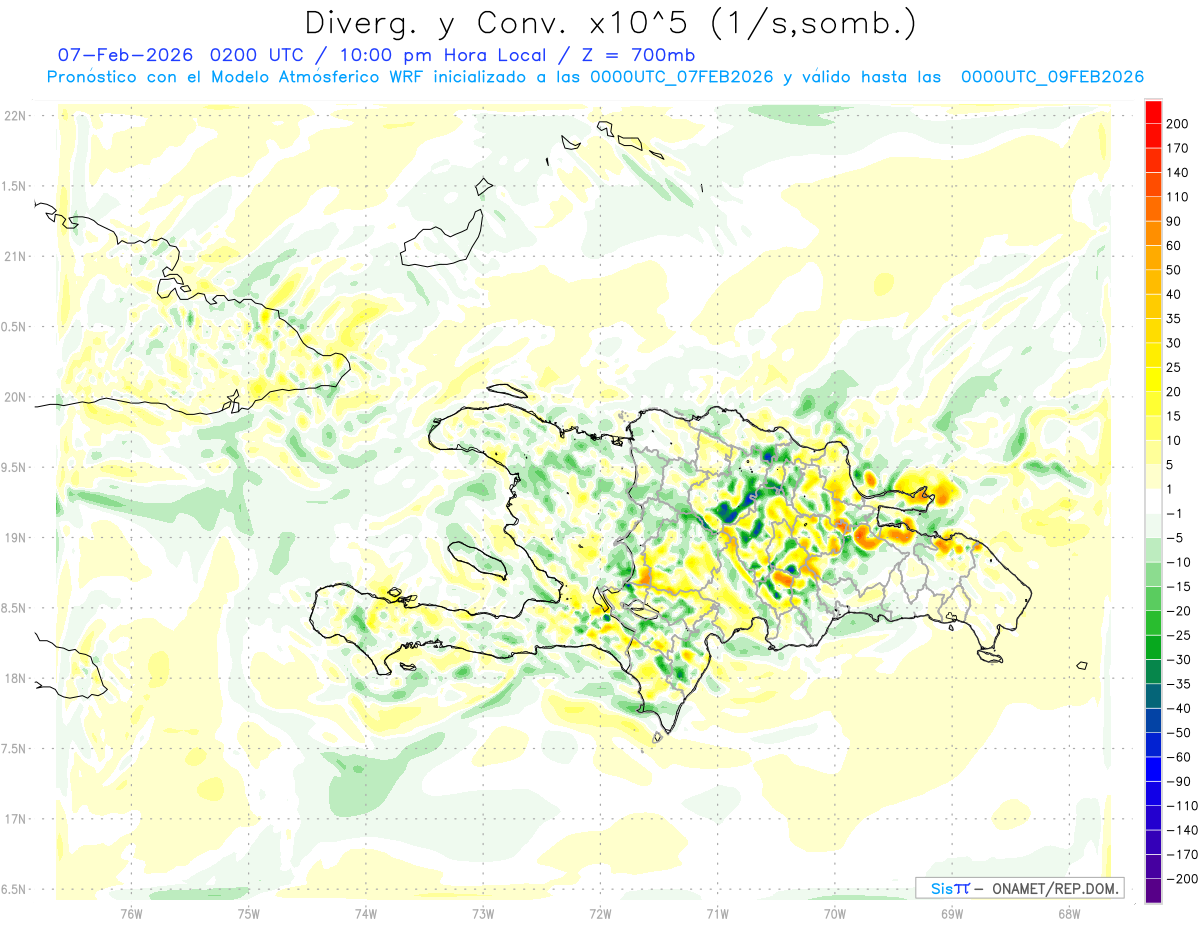The height and width of the screenshot is (927, 1200).
Task: Click the '-30' color bar label
Action: click(1178, 659)
